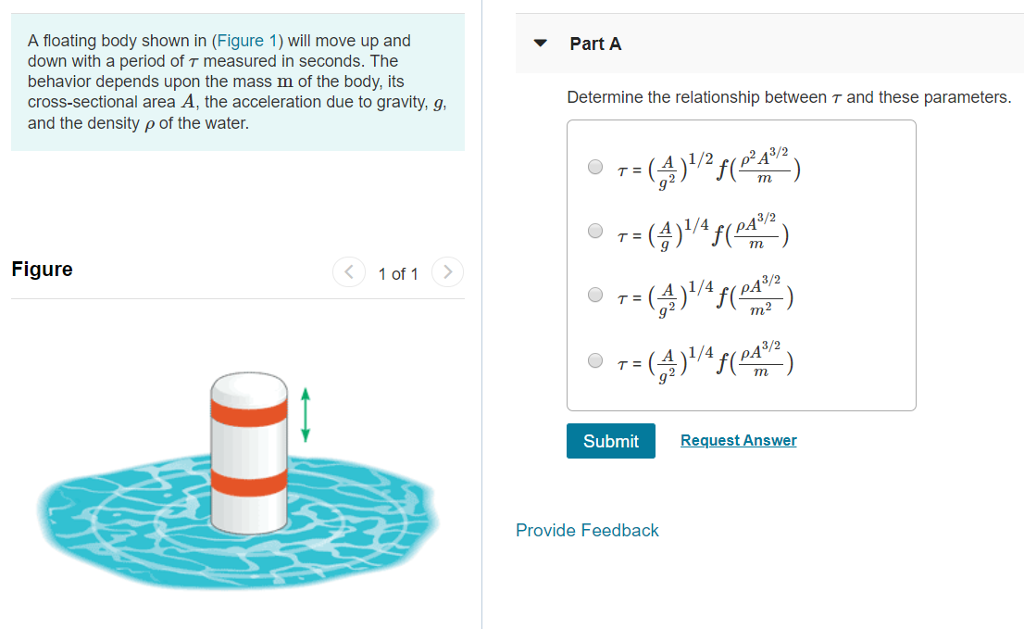Screen dimensions: 1024x629
Task: Submit the selected answer
Action: (610, 441)
